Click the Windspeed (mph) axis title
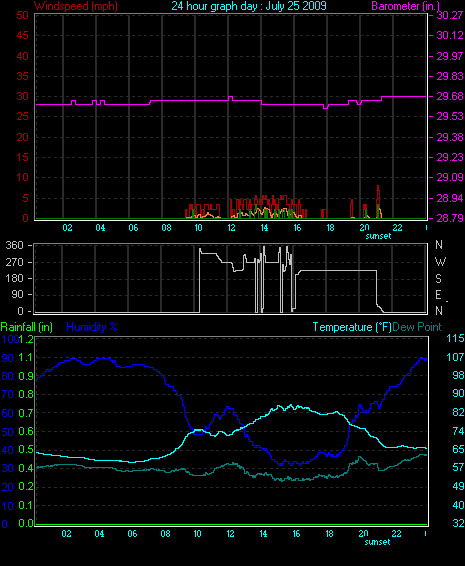465x566 pixels. point(75,6)
